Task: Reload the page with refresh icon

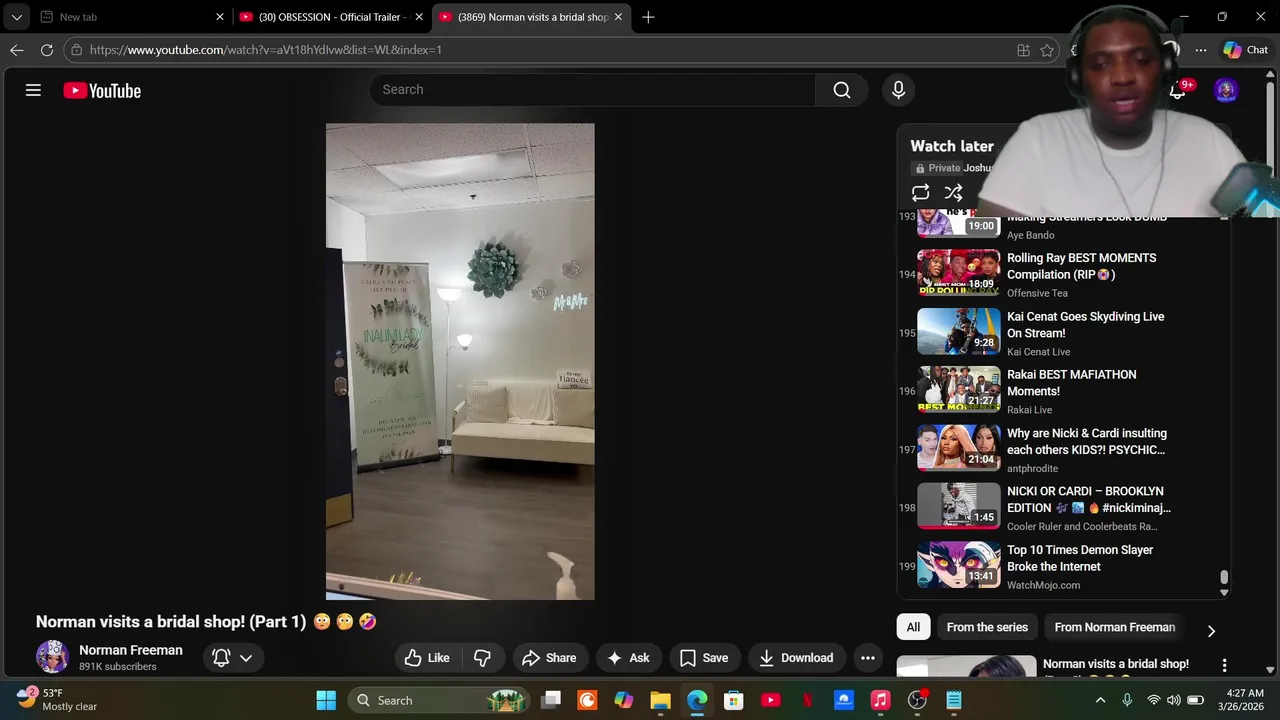Action: [47, 50]
